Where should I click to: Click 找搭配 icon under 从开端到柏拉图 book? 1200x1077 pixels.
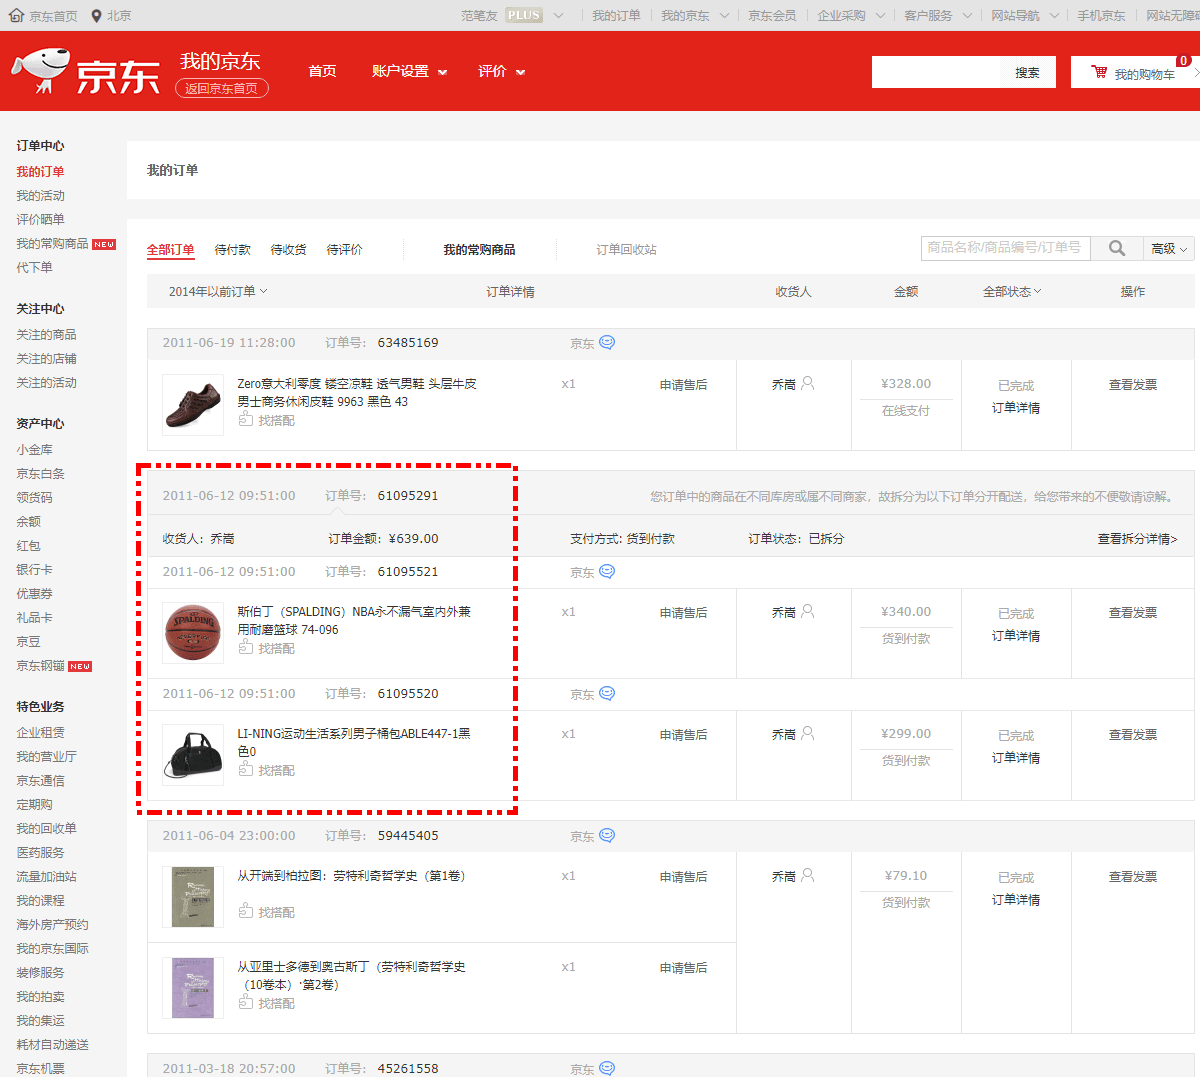pos(246,912)
